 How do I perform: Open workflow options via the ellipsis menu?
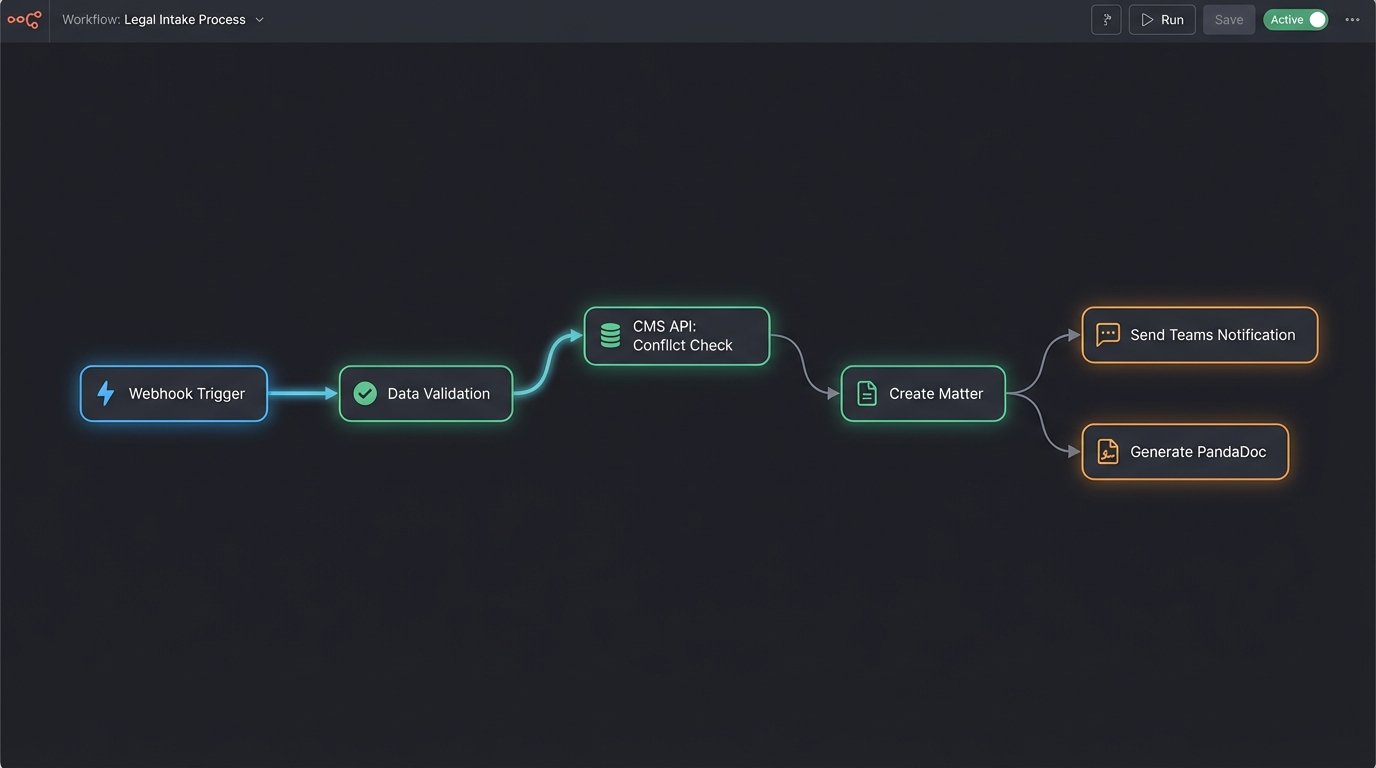[x=1352, y=19]
